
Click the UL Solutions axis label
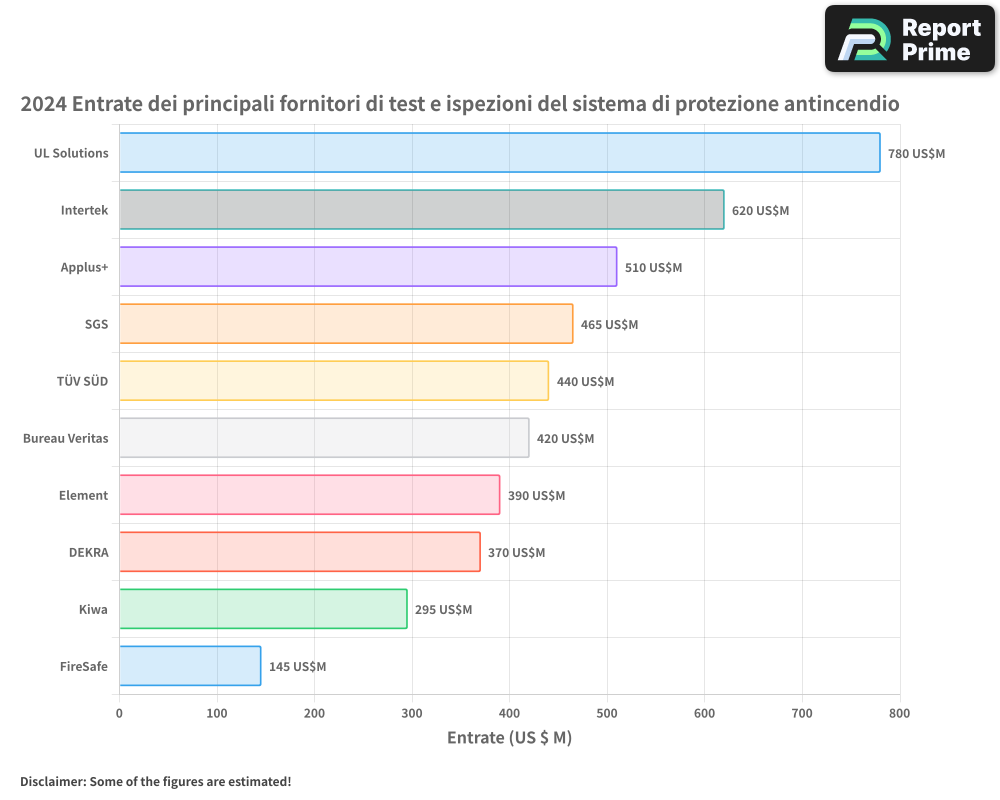pos(71,153)
